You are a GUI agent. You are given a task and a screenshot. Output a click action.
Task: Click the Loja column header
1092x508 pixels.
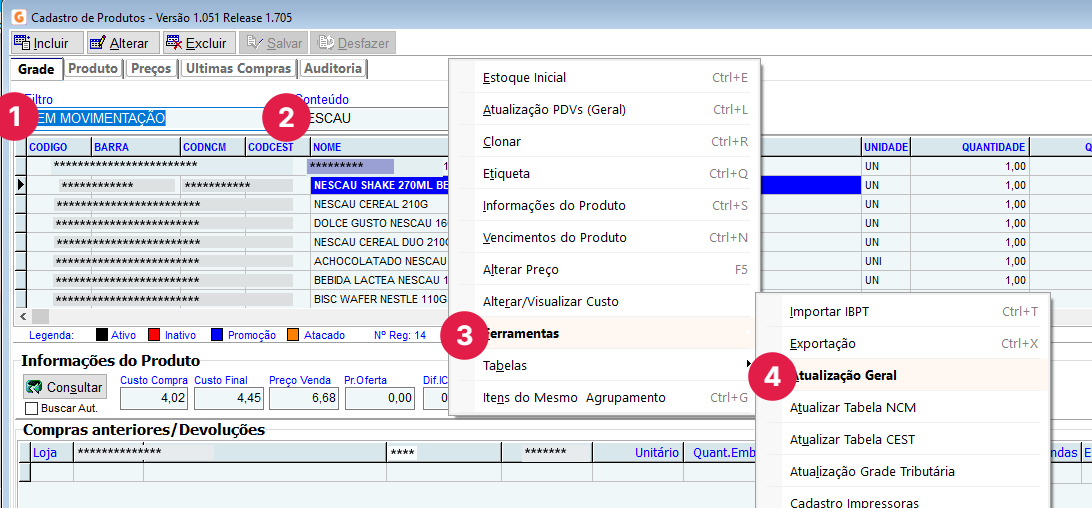52,452
